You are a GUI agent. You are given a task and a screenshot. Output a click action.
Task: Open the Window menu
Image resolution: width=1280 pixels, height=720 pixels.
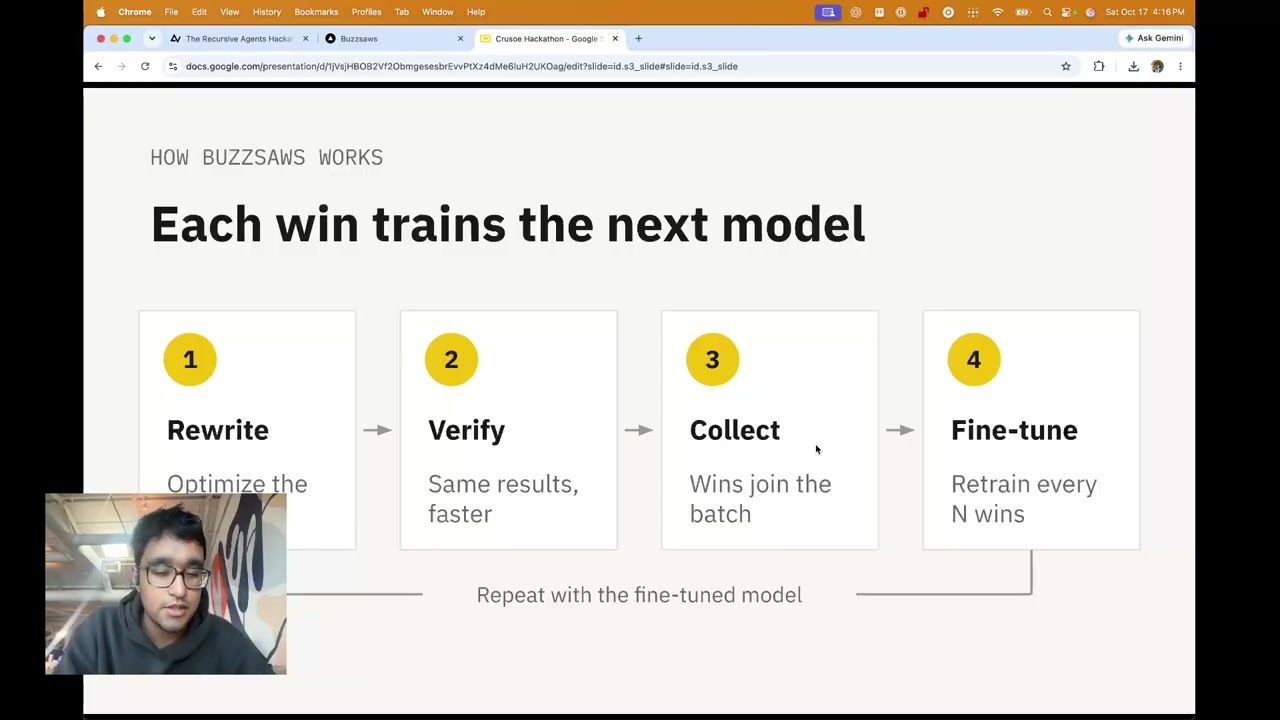pos(437,12)
